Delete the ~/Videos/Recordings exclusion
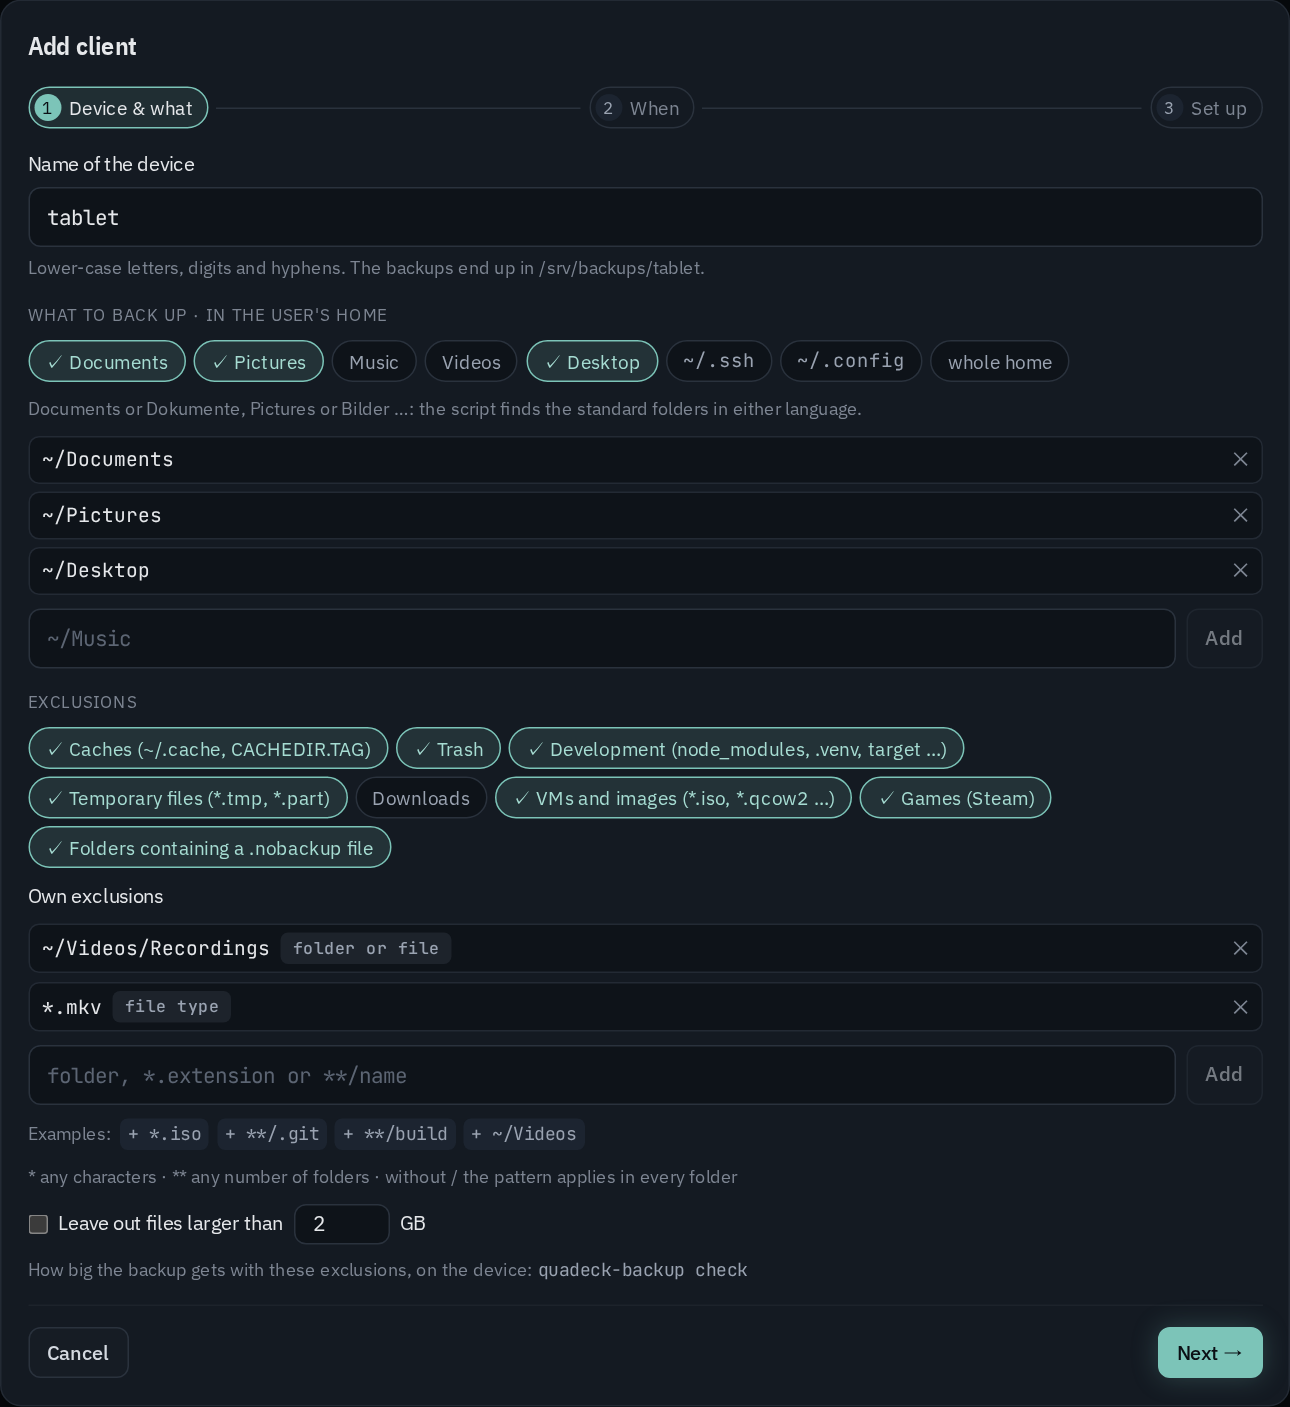The image size is (1290, 1407). click(1240, 948)
